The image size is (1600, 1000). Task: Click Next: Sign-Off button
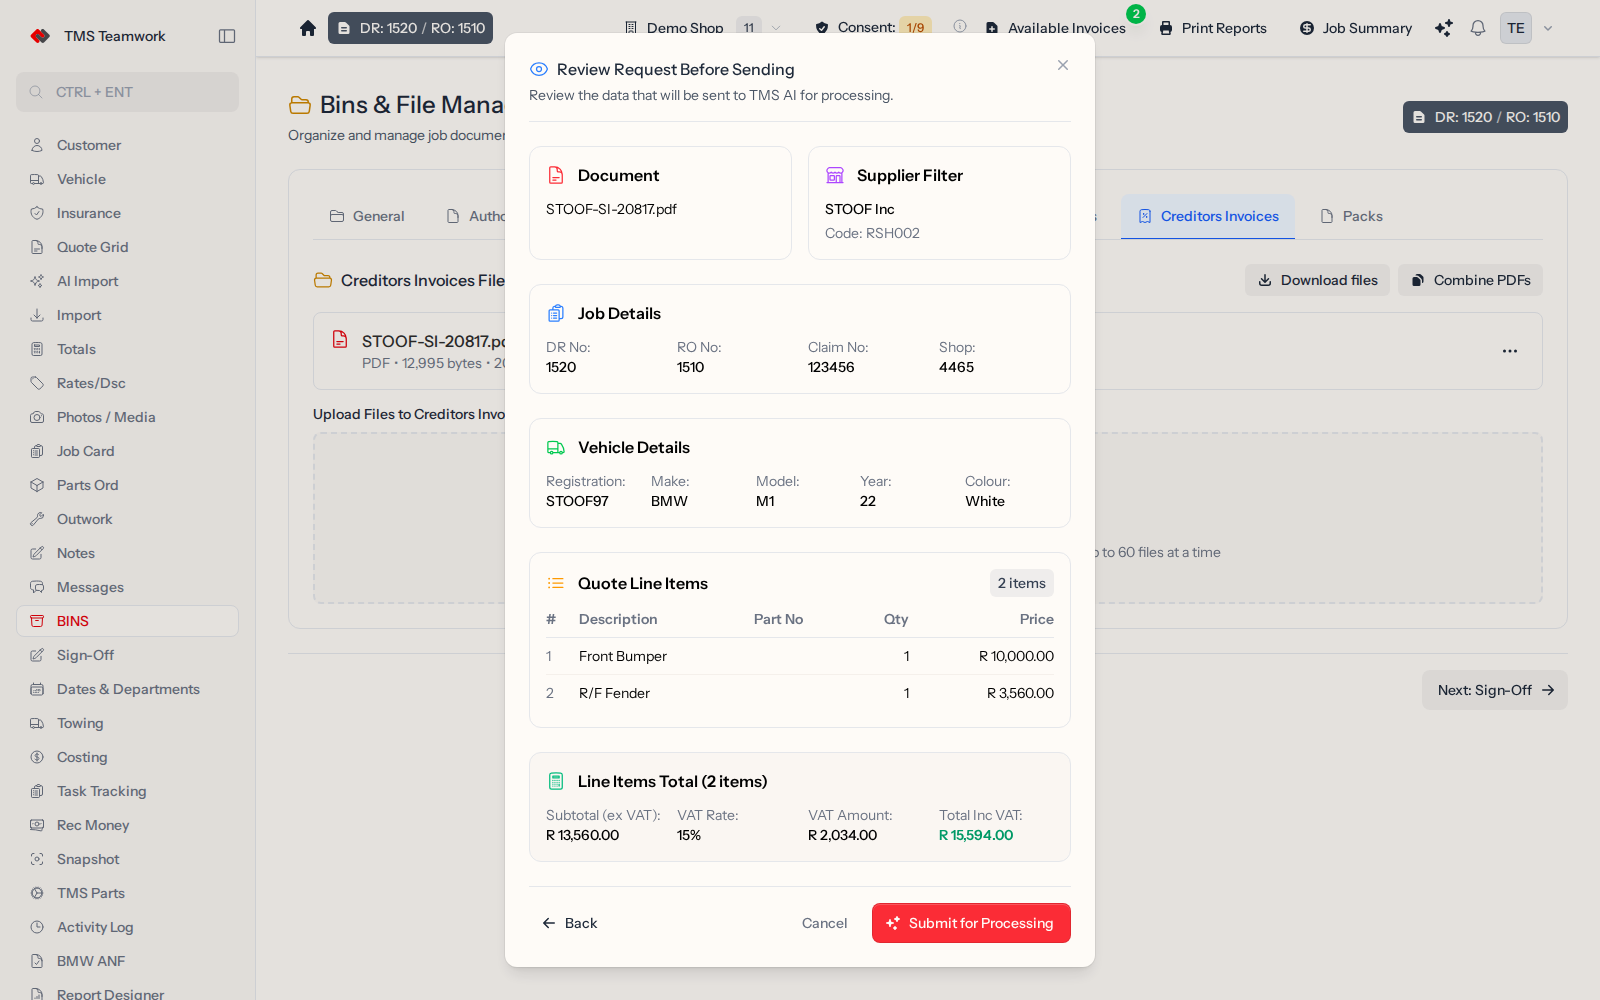coord(1495,690)
